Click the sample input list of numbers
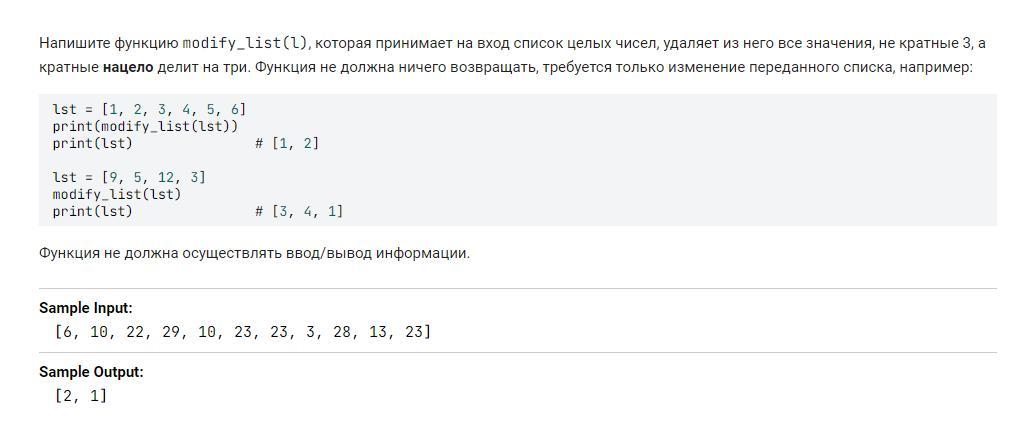 [x=243, y=332]
